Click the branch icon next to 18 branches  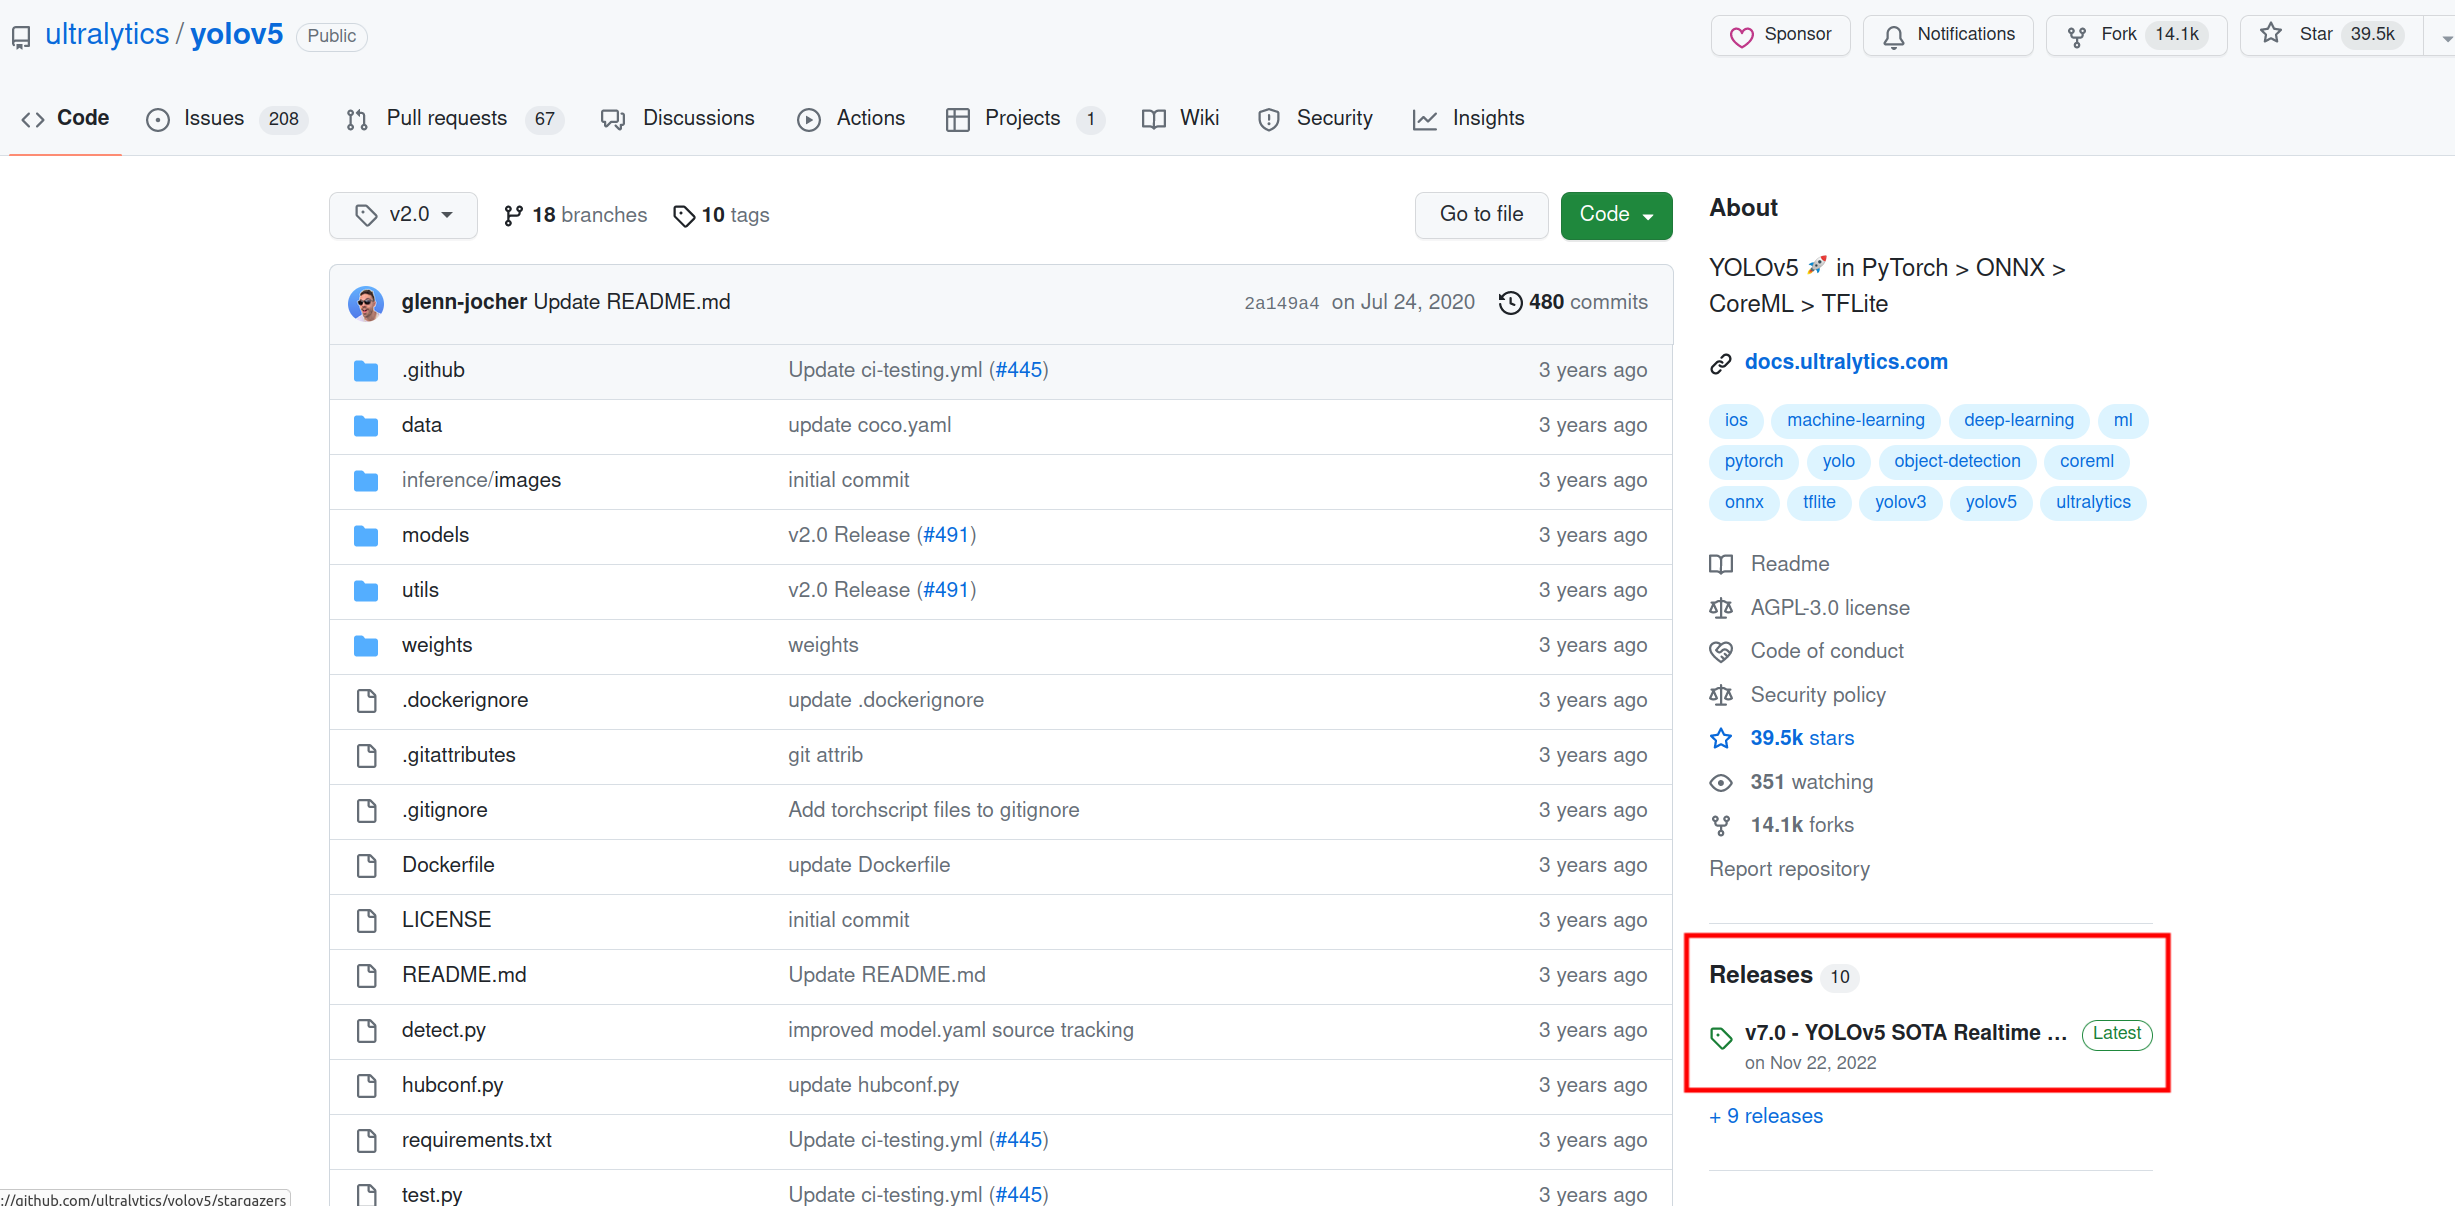(514, 216)
